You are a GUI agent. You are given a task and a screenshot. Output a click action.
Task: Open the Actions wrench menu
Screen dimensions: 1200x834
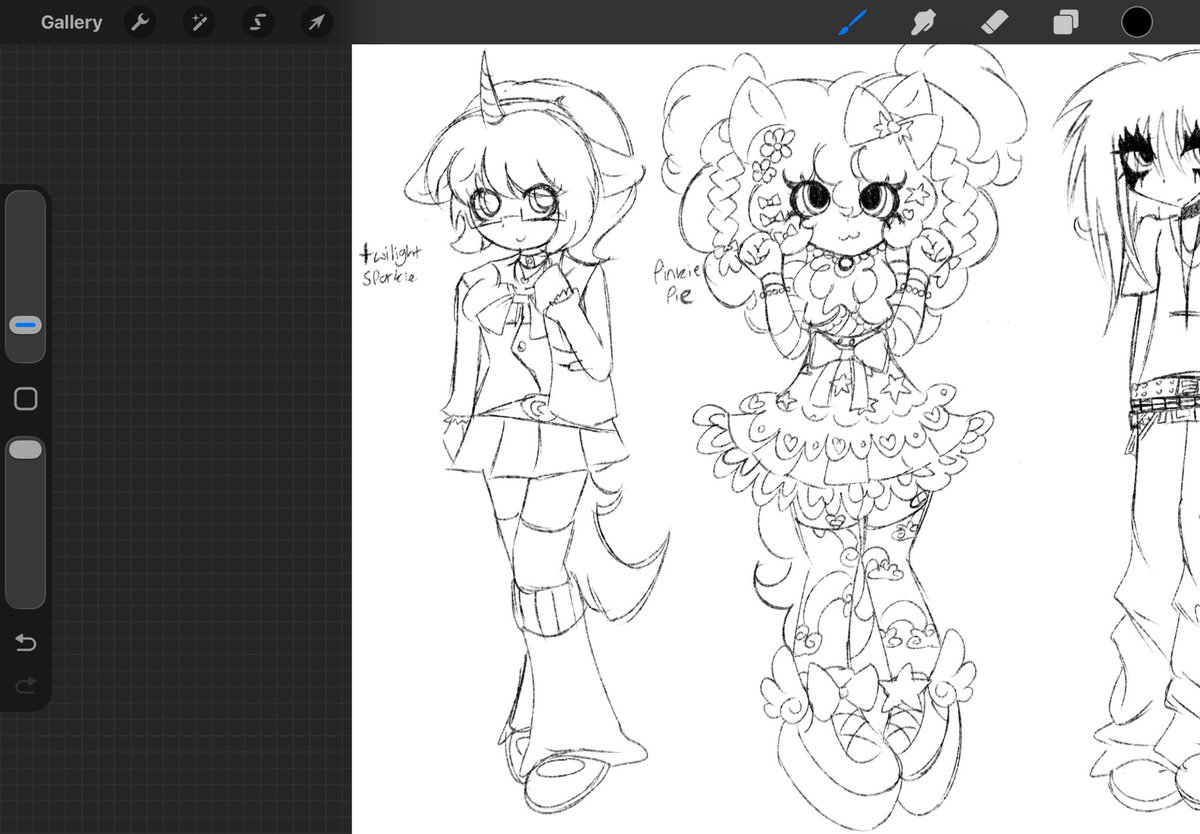[140, 22]
